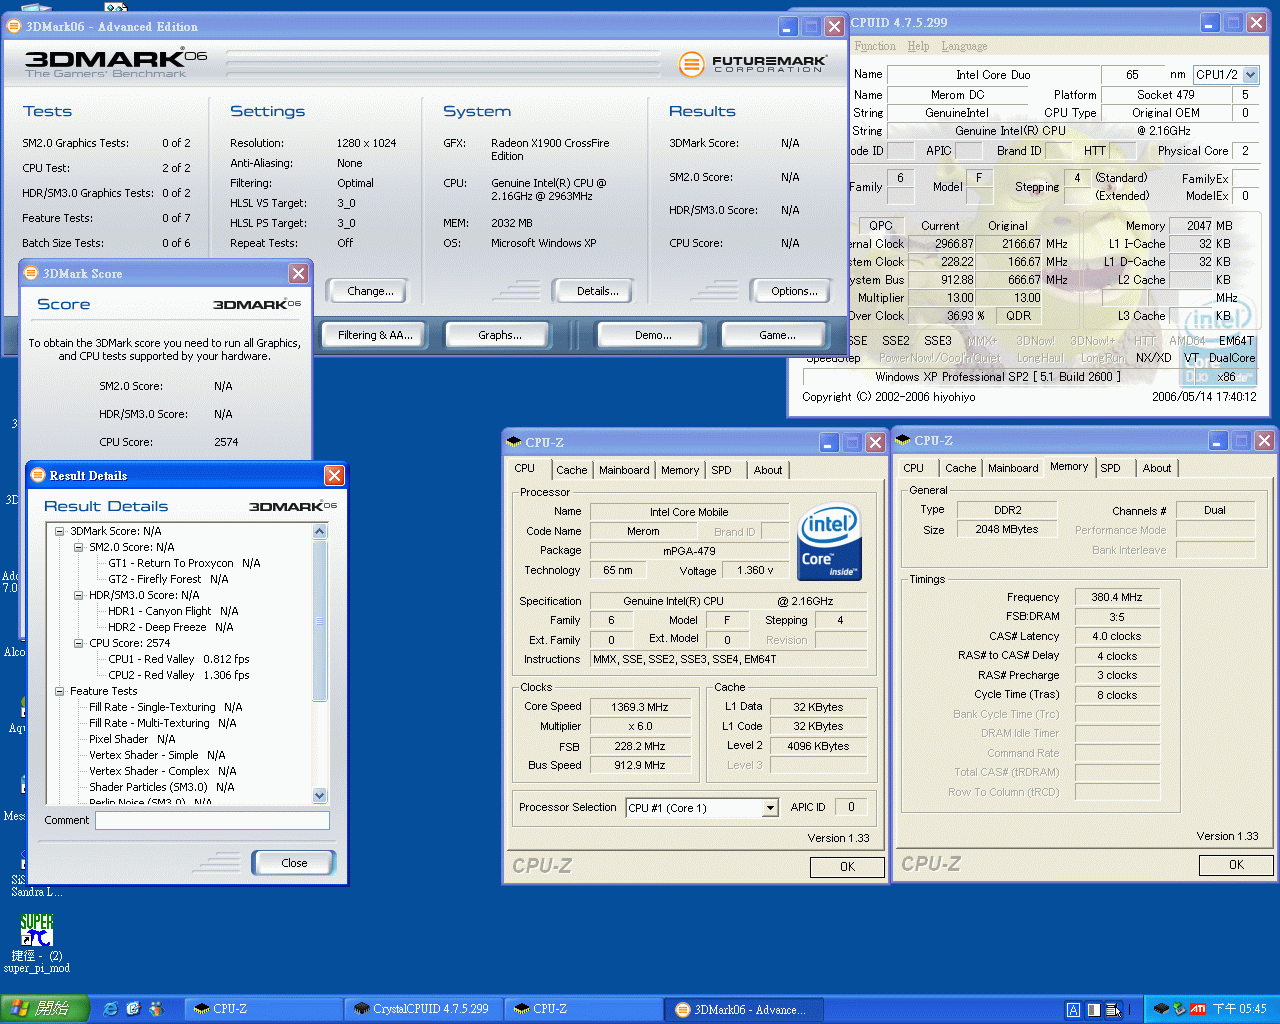Click OK in the CPU-Z Memory window
Image resolution: width=1280 pixels, height=1024 pixels.
[1236, 865]
